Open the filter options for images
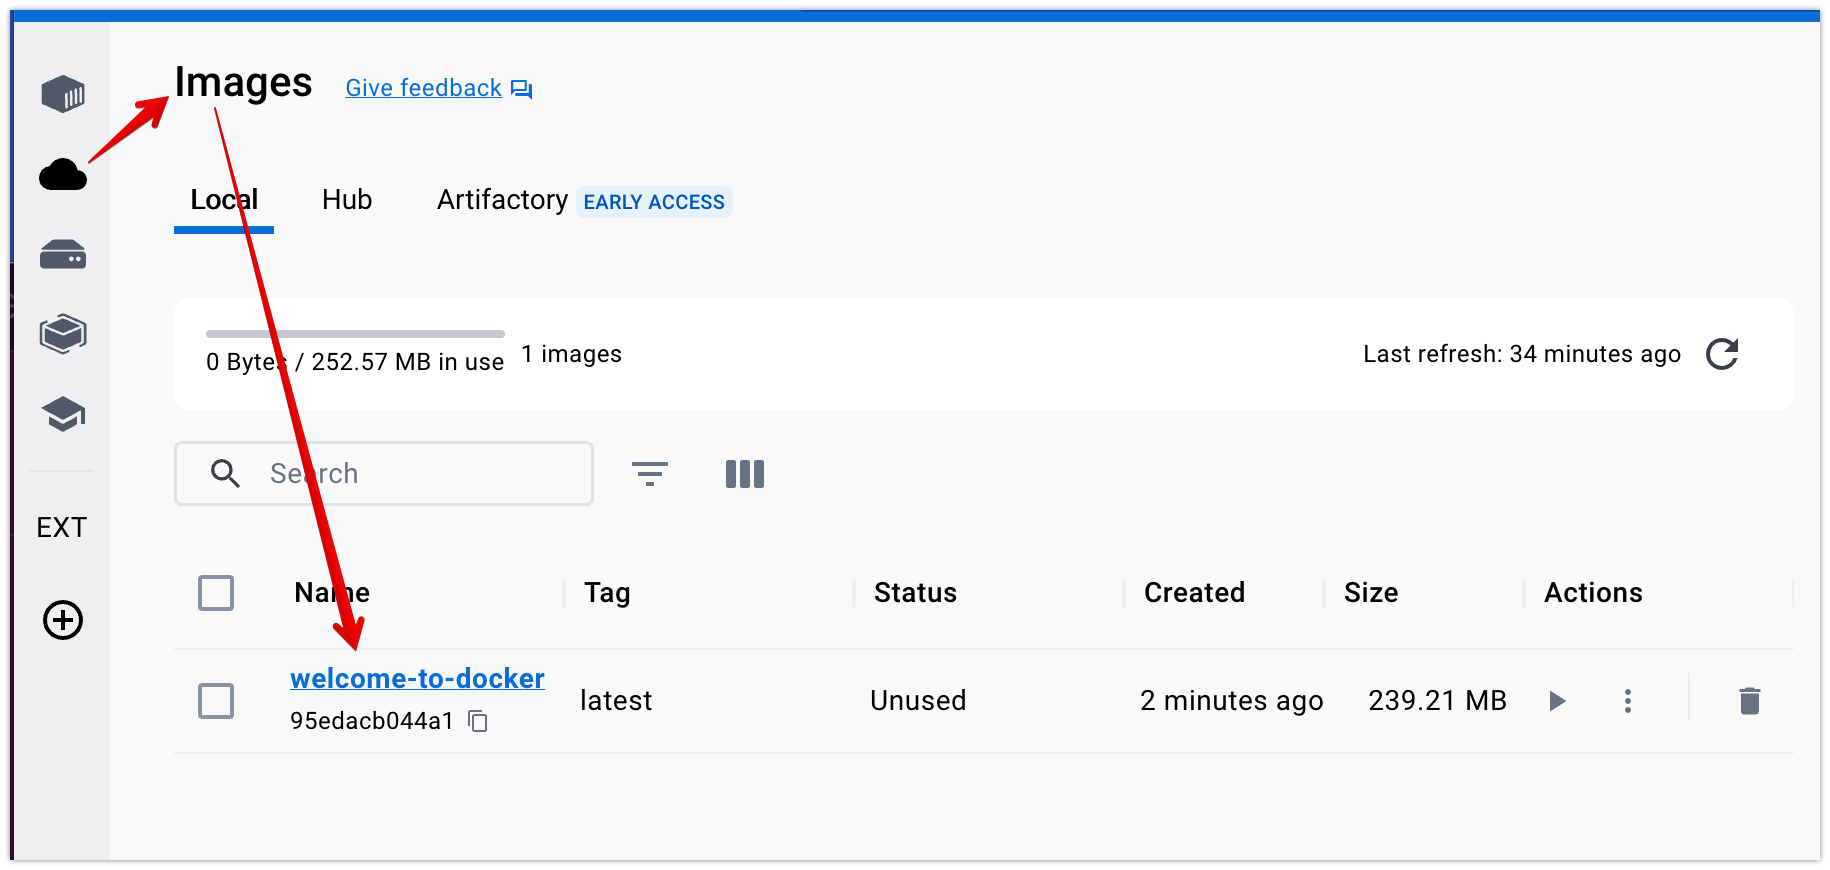The image size is (1830, 870). (650, 474)
